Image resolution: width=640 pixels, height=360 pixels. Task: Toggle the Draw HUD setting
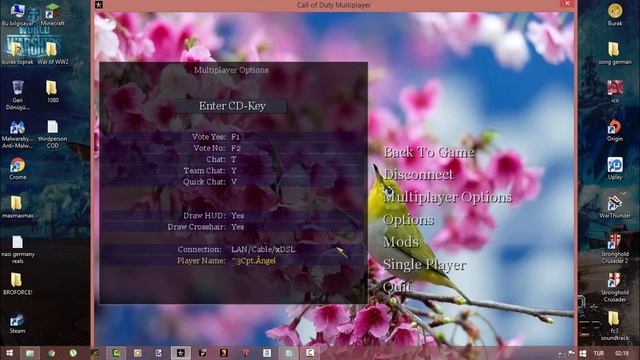tap(232, 216)
